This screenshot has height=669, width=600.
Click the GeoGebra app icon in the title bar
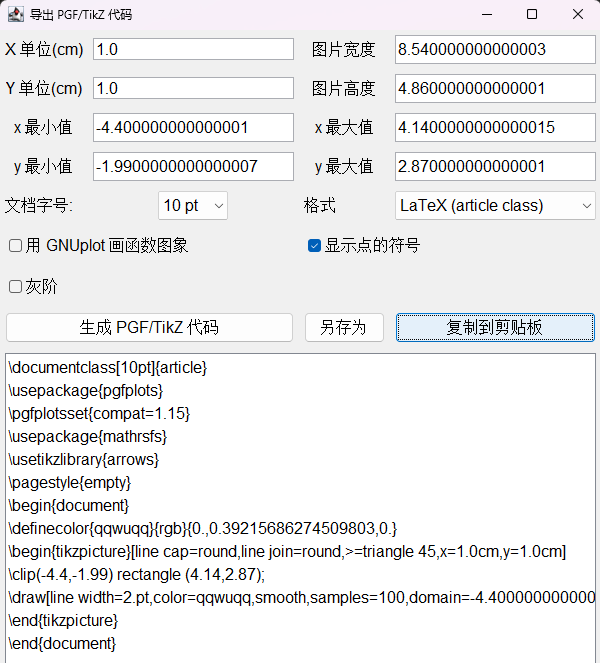tap(16, 15)
